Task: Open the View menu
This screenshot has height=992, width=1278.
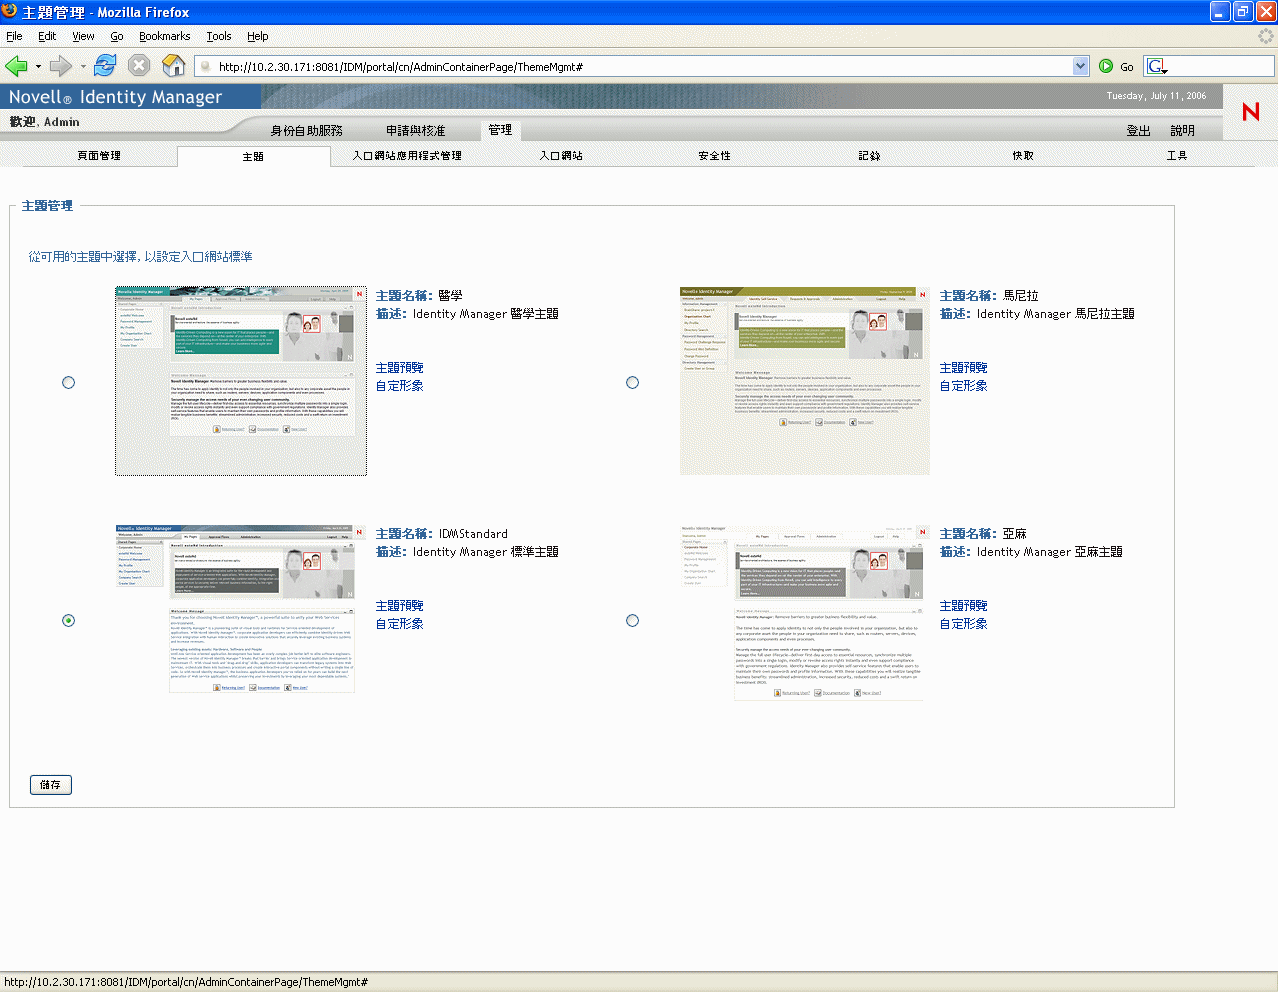Action: (83, 36)
